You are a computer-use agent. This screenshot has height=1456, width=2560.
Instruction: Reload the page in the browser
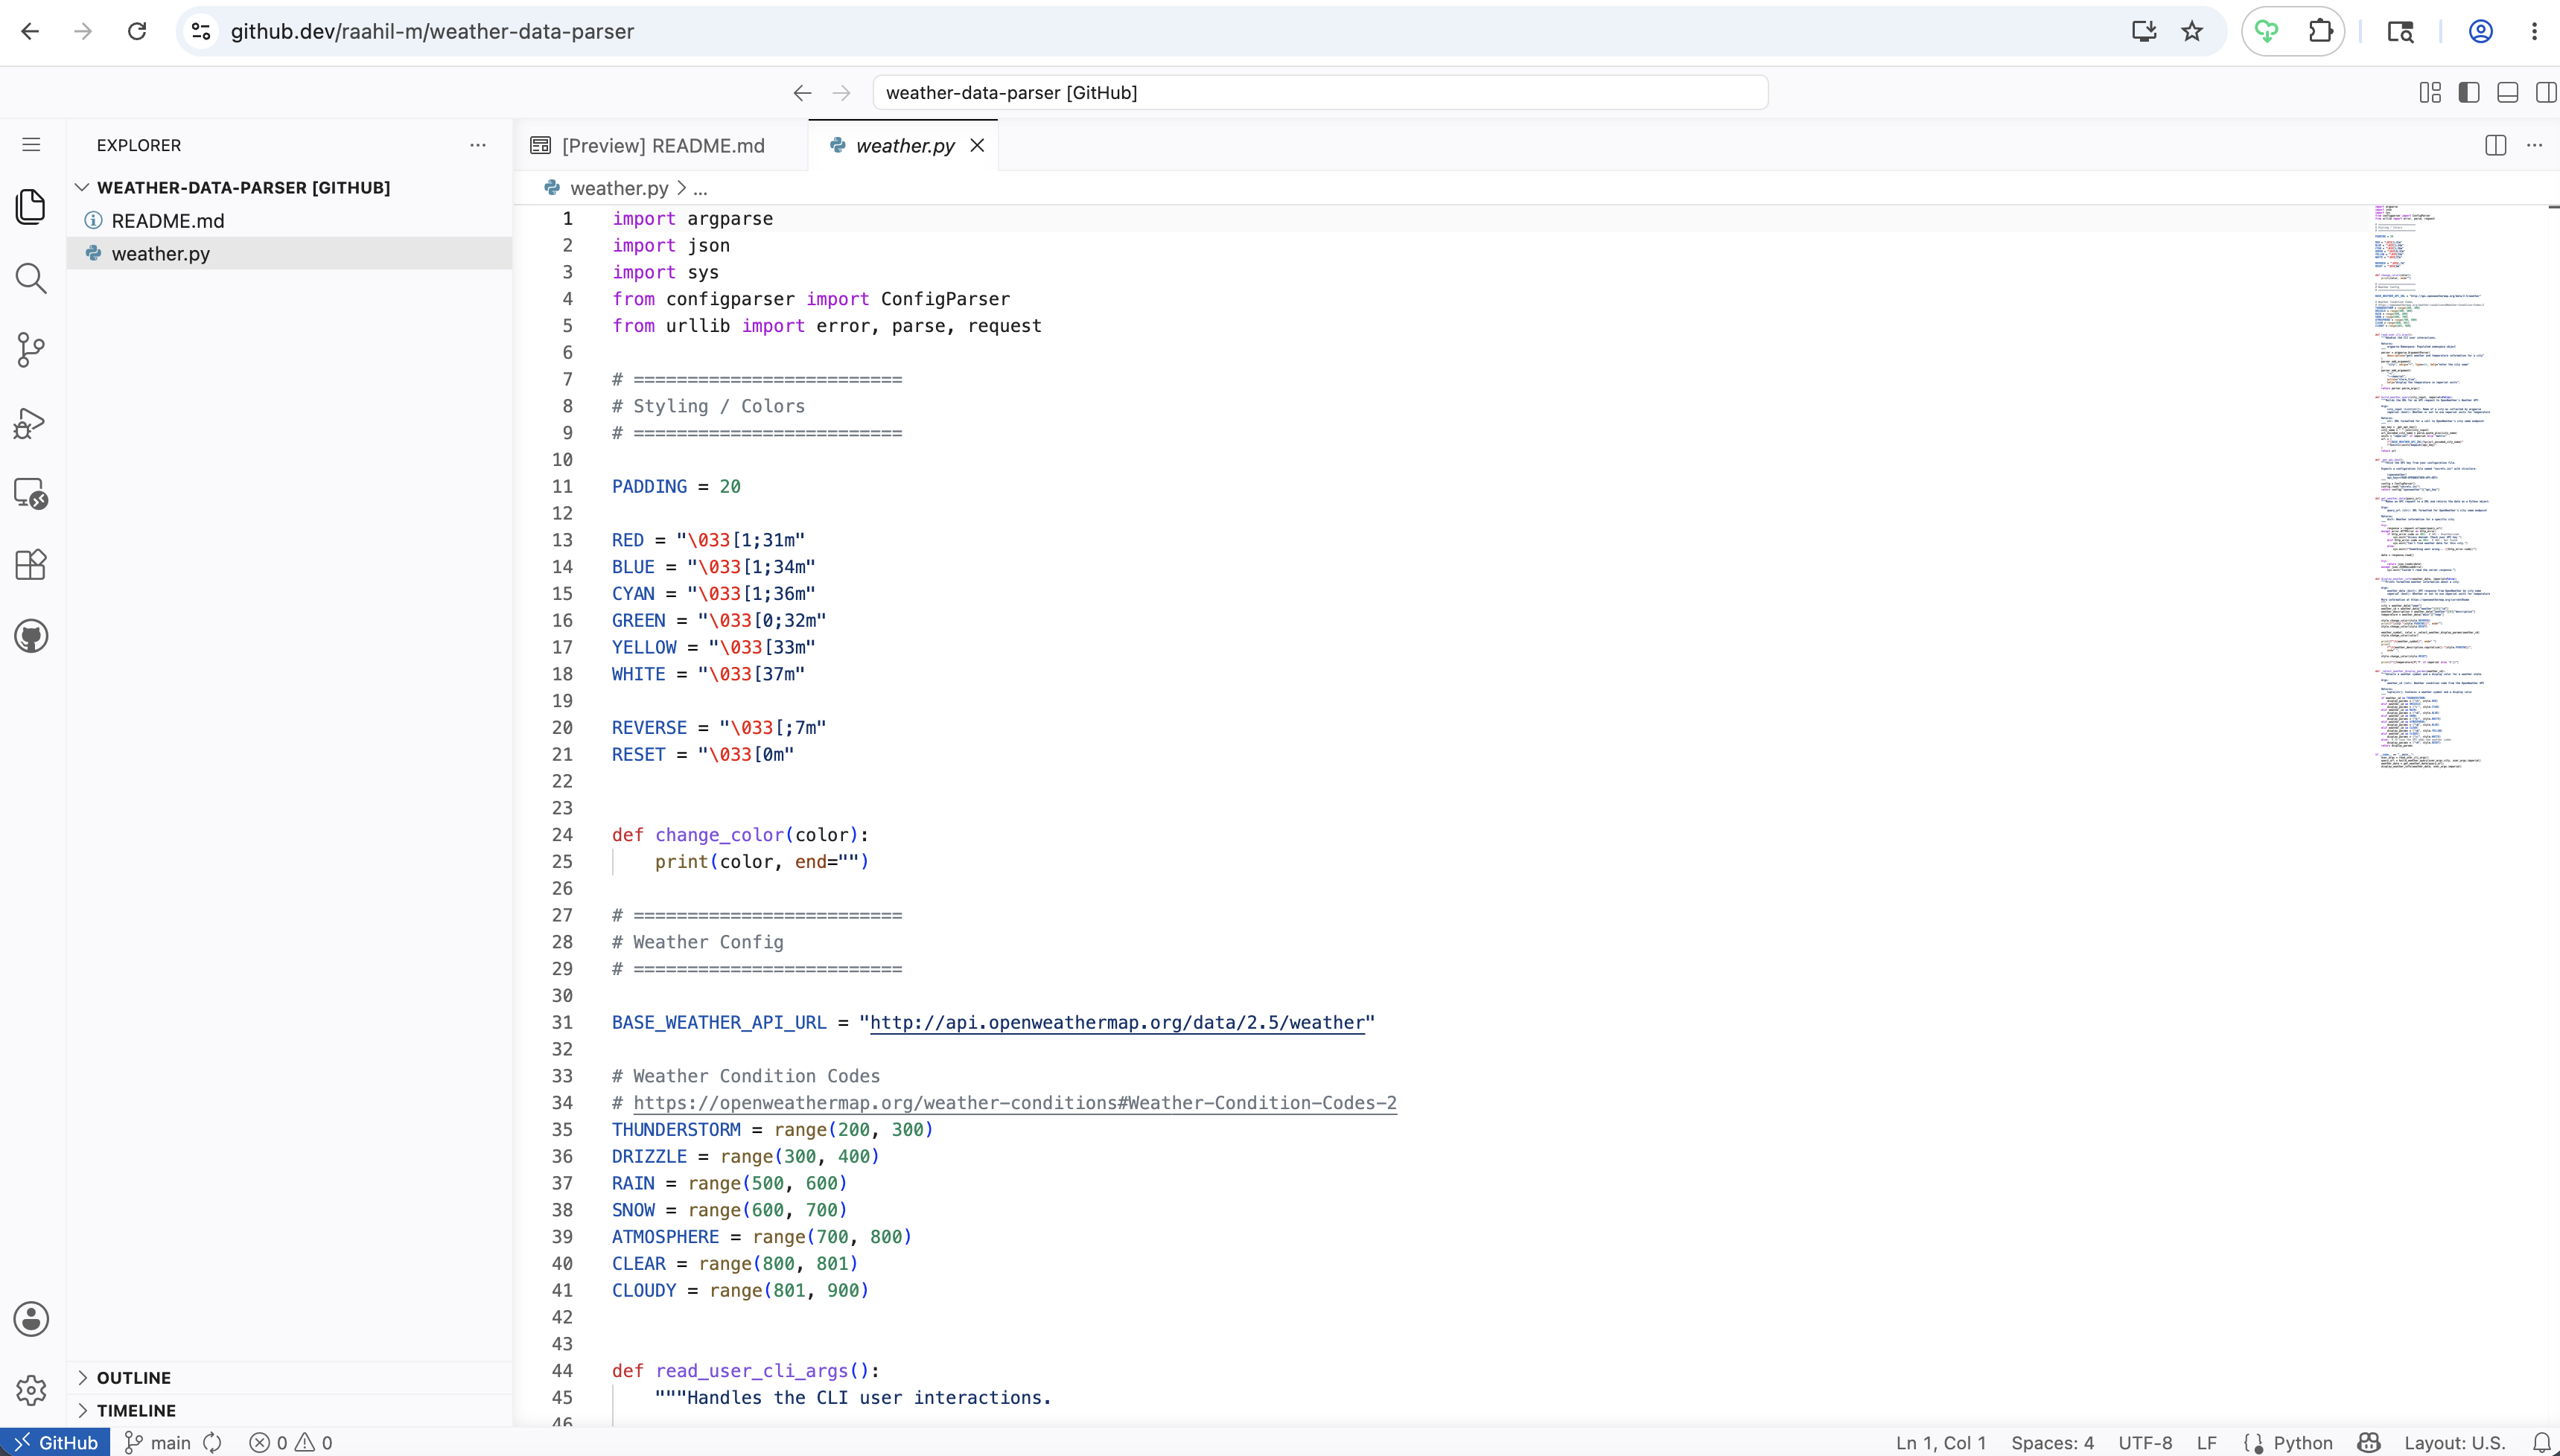point(137,31)
